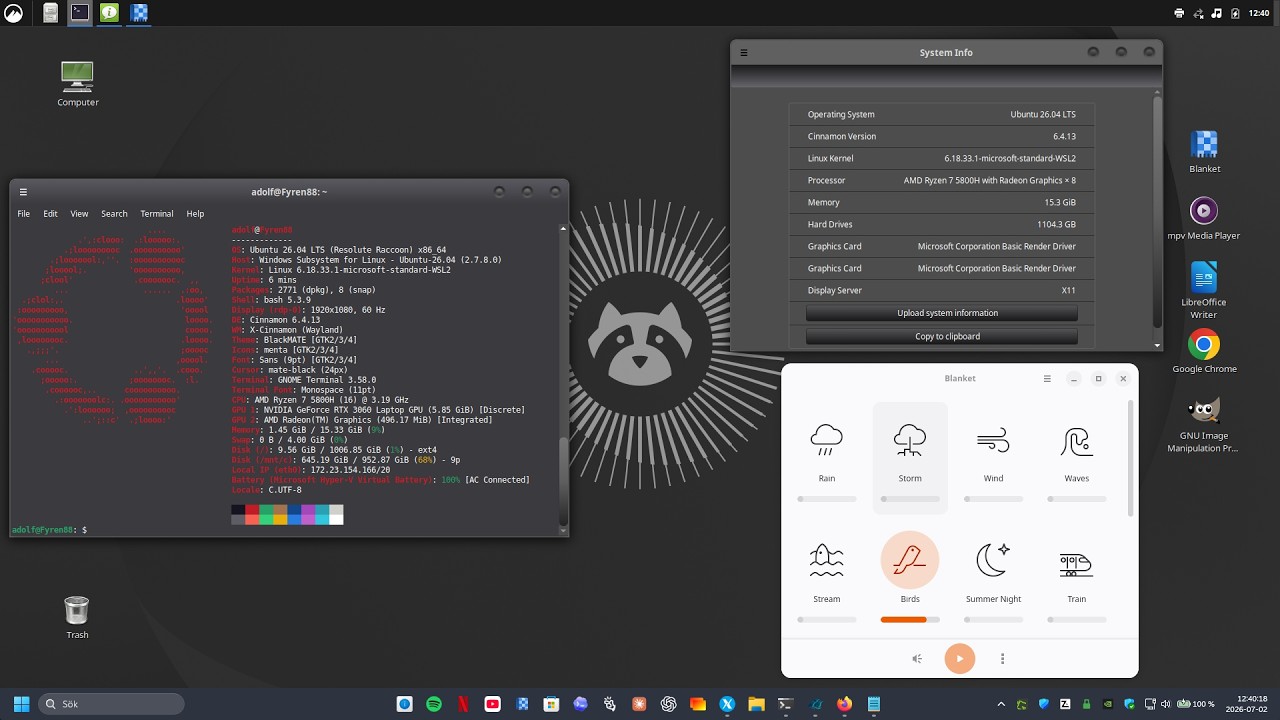Select the Stream sound icon in Blanket
The width and height of the screenshot is (1280, 720).
(x=827, y=561)
